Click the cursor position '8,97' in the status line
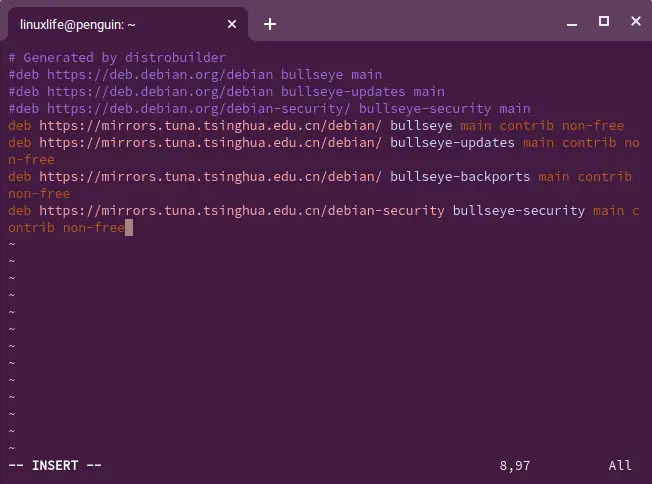652x484 pixels. point(515,466)
